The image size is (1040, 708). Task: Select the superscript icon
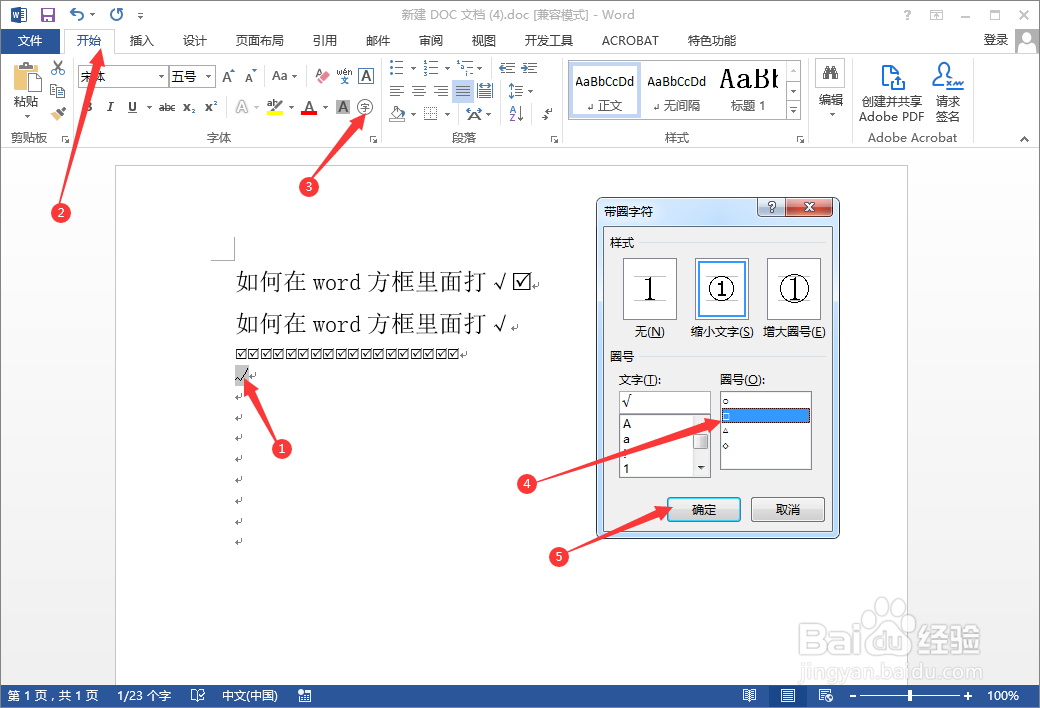pos(211,107)
